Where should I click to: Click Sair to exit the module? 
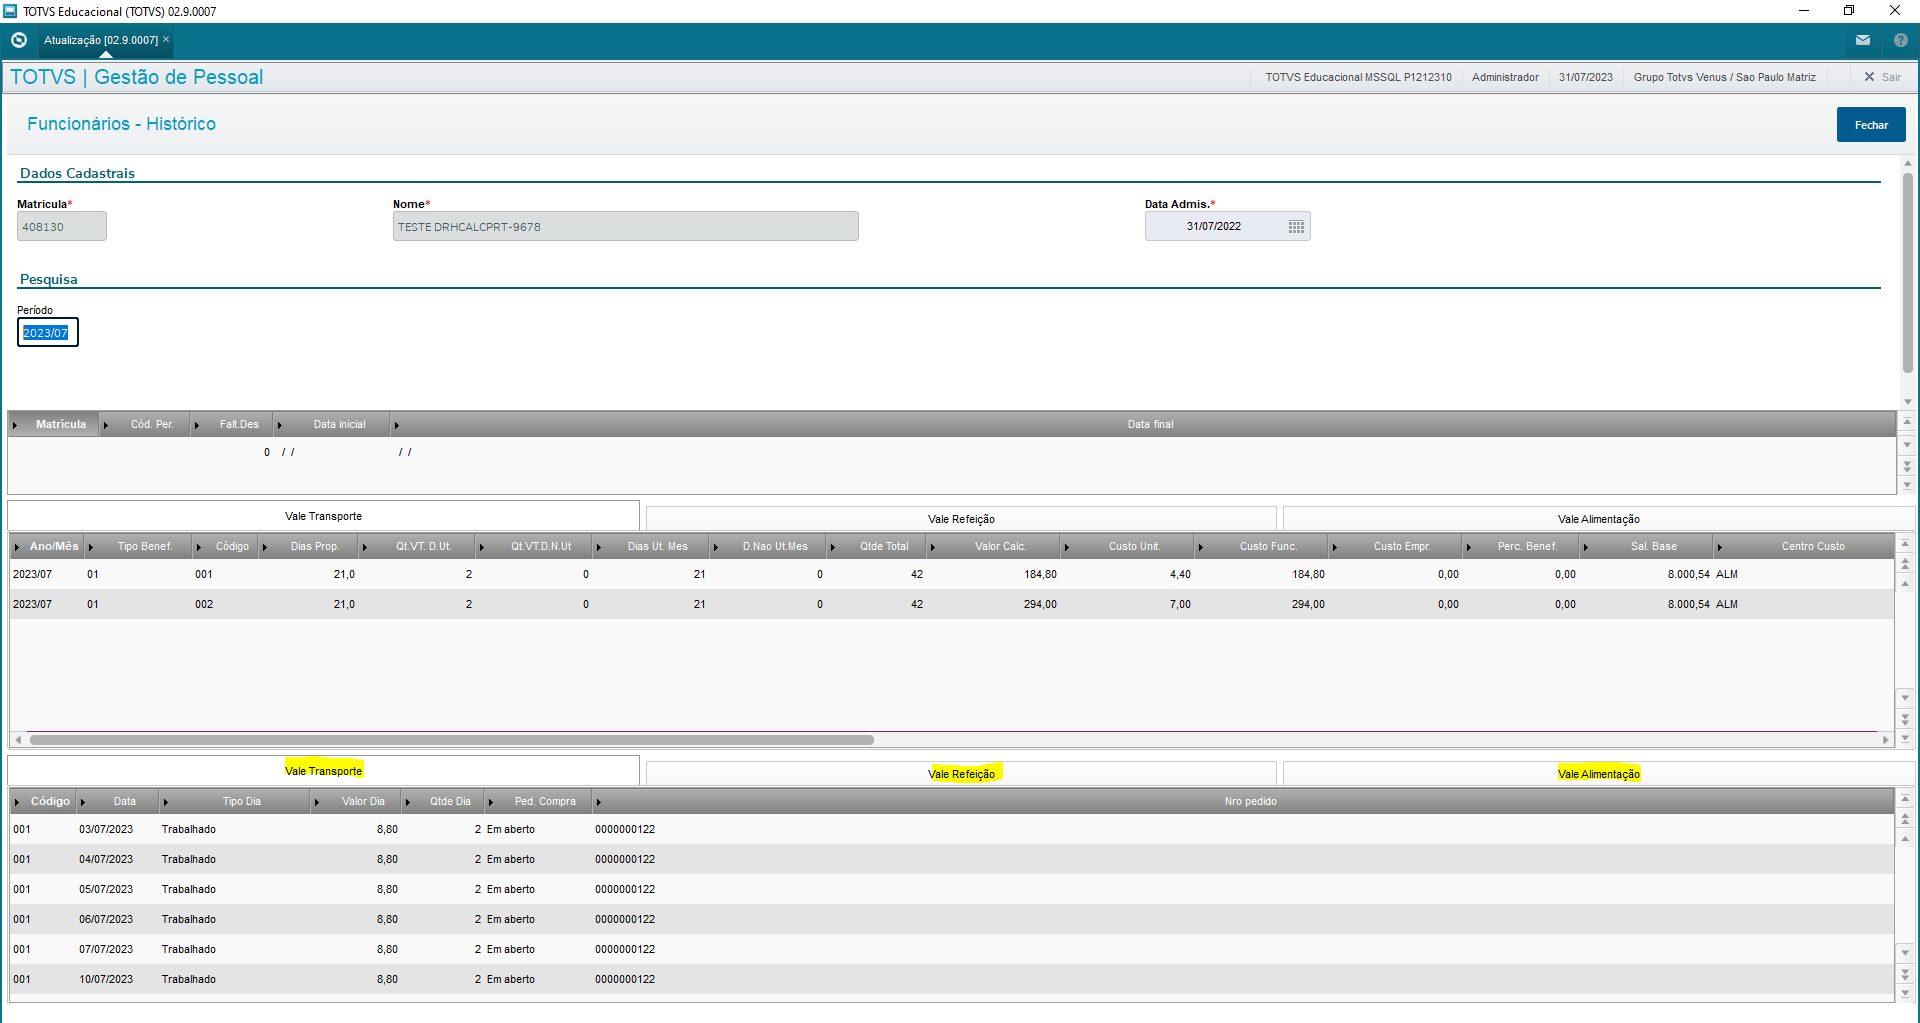pyautogui.click(x=1882, y=77)
